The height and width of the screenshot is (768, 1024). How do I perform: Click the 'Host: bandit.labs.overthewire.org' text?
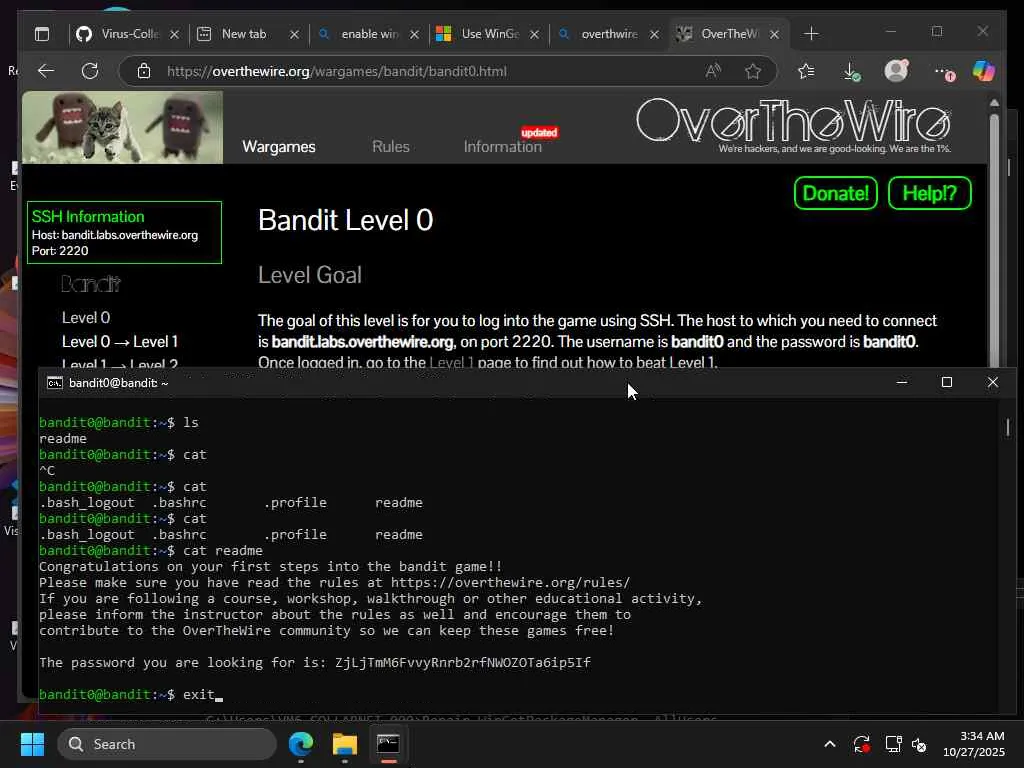115,235
